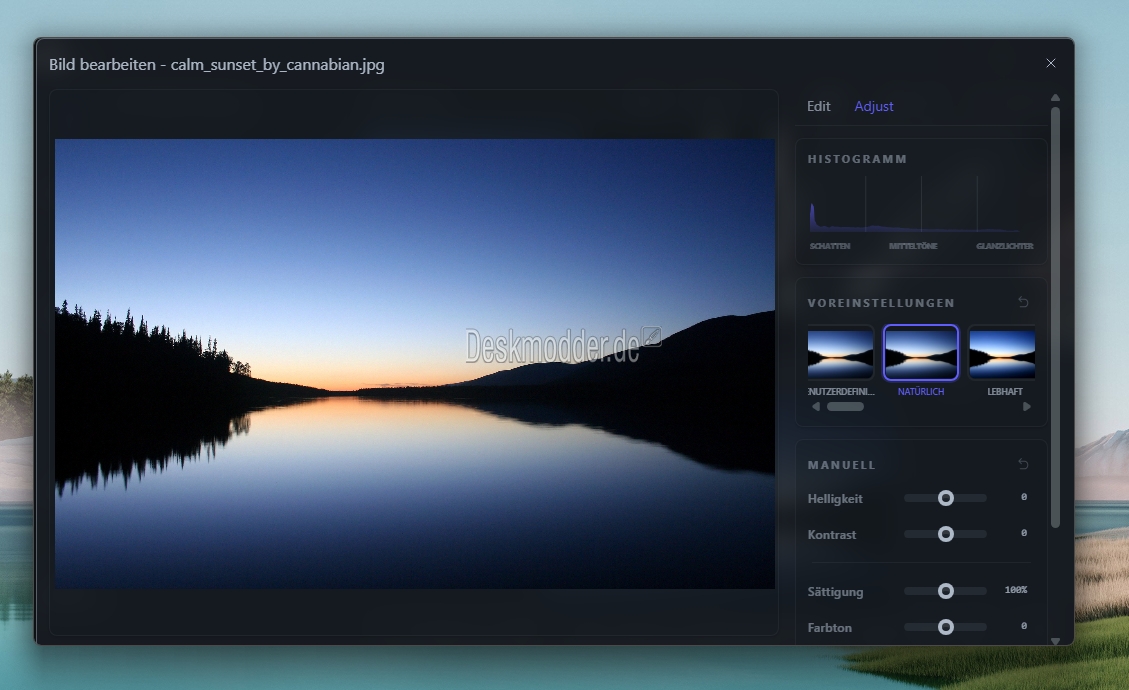Click the sunset image preview

point(414,363)
